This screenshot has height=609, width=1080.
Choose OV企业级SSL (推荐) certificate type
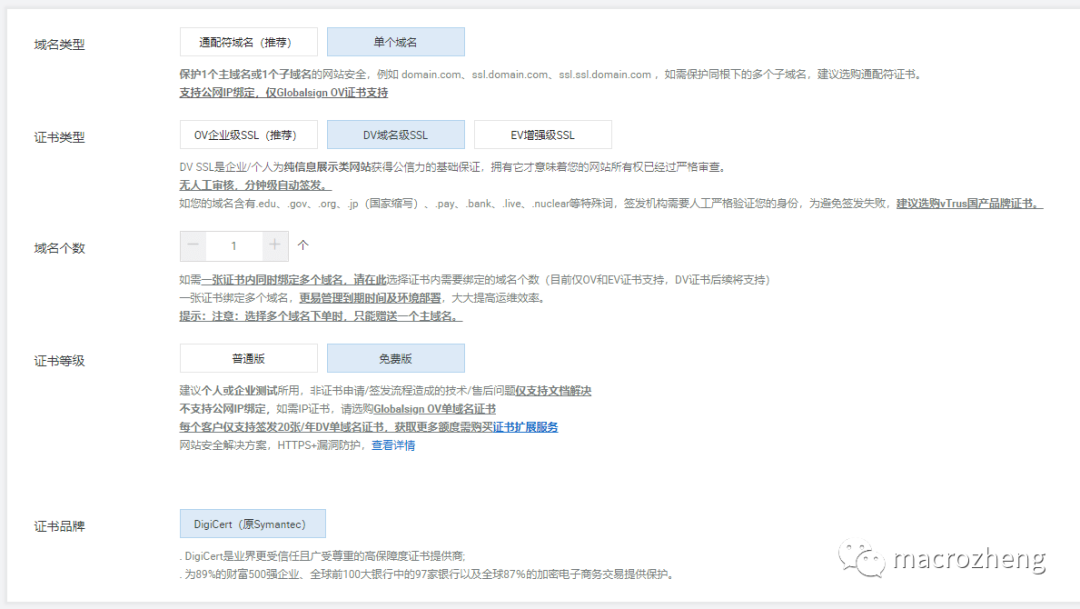pos(249,135)
